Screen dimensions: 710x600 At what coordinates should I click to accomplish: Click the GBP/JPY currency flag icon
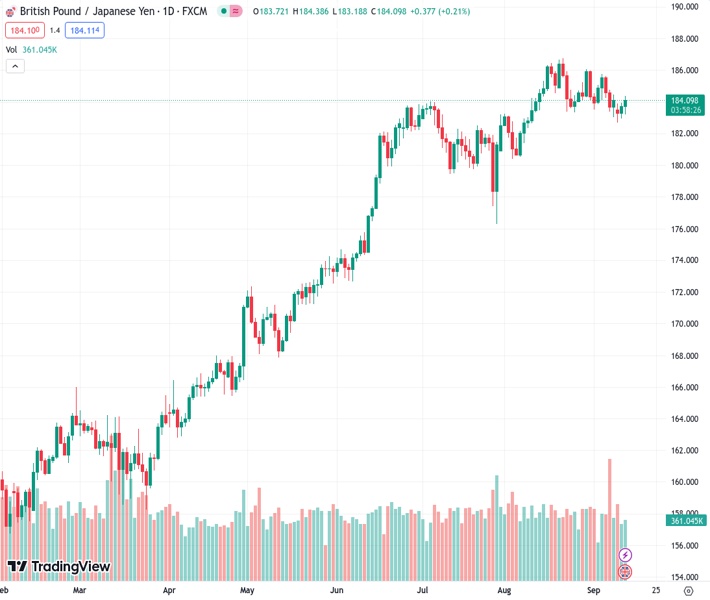[10, 11]
